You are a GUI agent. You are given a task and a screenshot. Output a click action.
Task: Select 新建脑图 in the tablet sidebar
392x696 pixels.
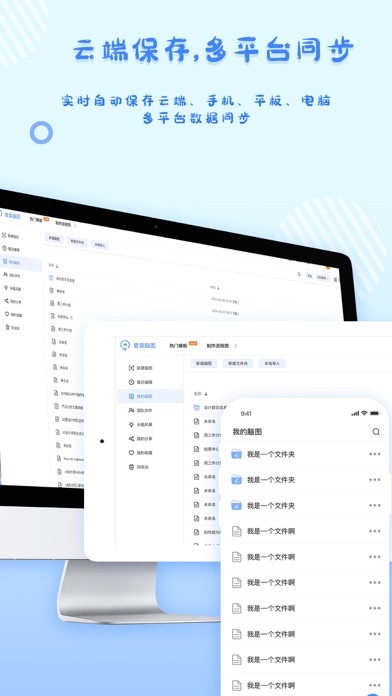coord(141,368)
